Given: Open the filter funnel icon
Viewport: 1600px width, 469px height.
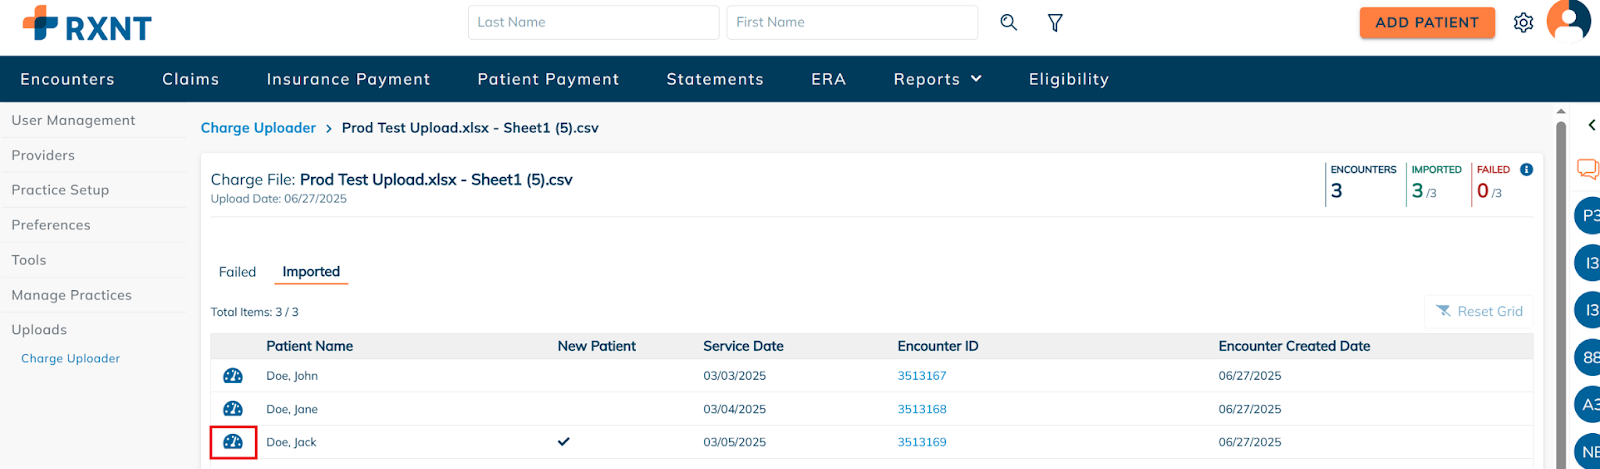Looking at the screenshot, I should [x=1055, y=22].
